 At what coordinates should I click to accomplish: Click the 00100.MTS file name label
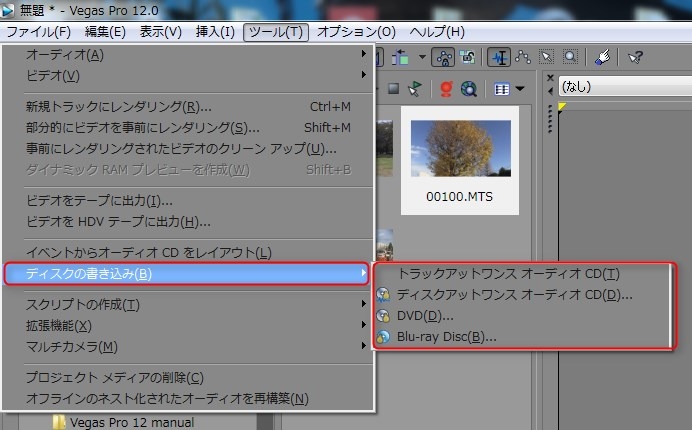(x=459, y=196)
